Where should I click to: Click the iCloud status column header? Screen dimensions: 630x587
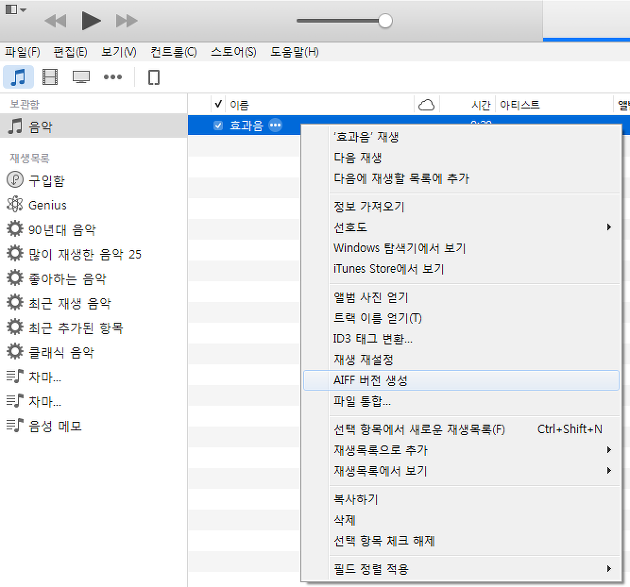coord(426,105)
